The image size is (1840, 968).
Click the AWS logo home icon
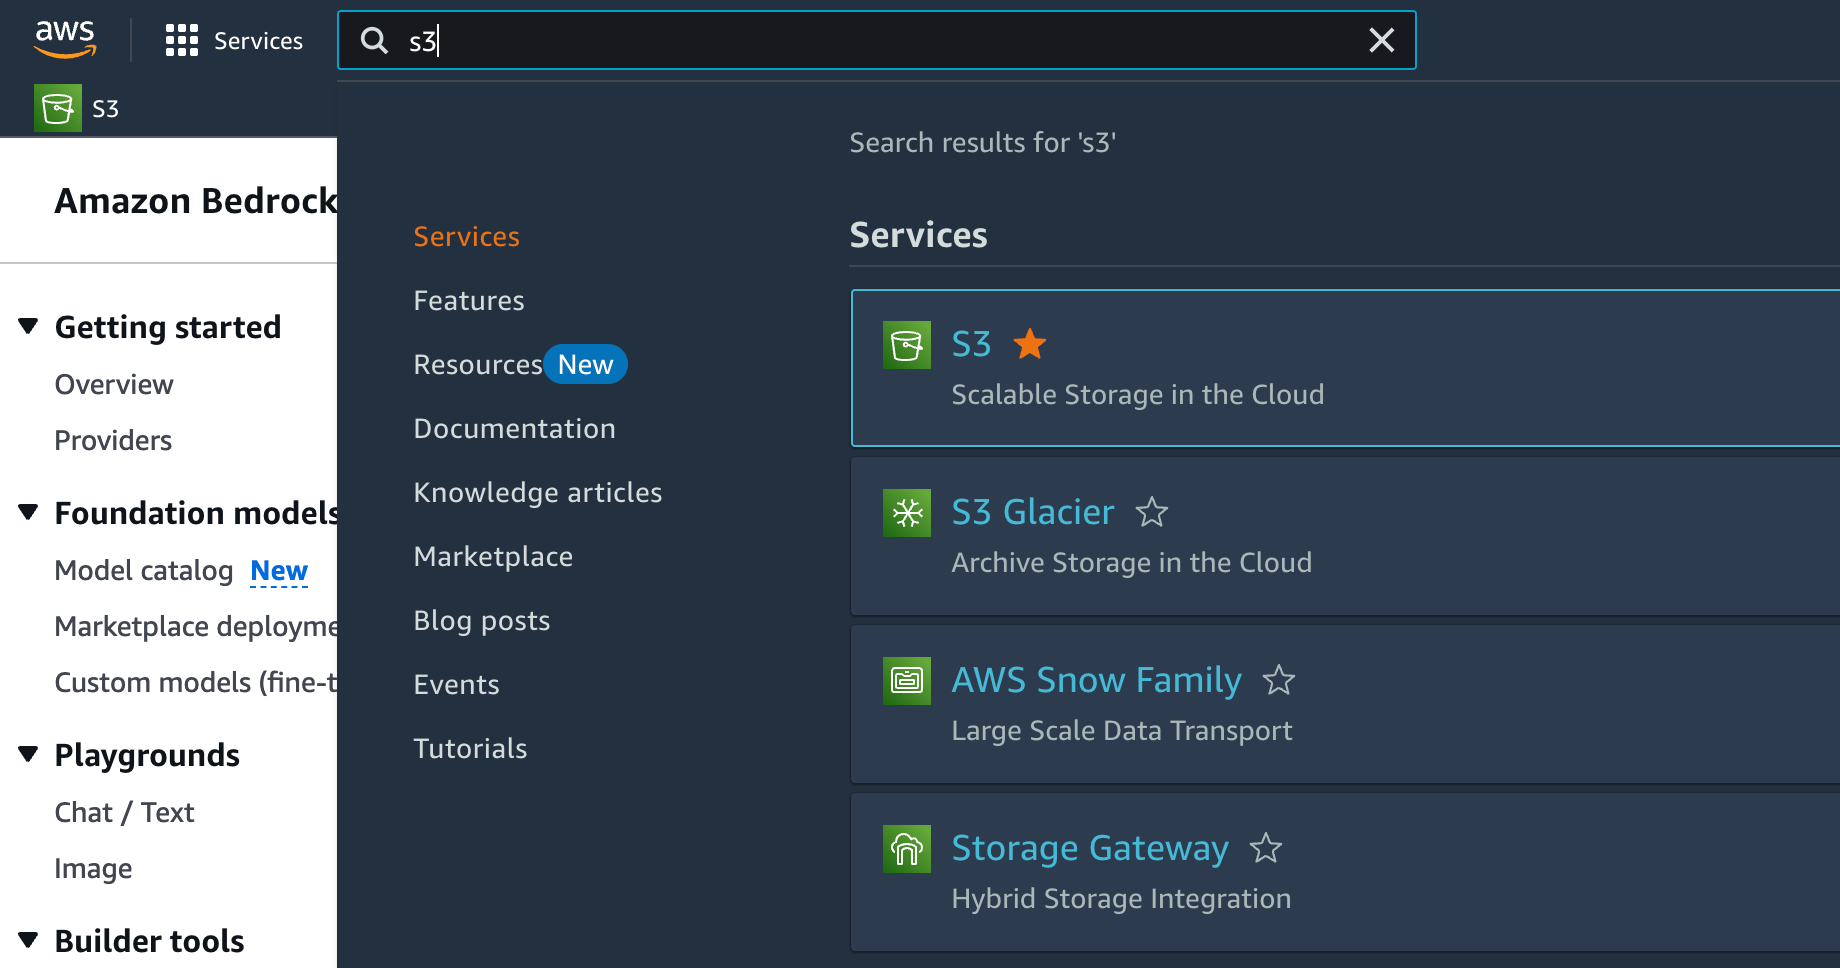tap(65, 39)
